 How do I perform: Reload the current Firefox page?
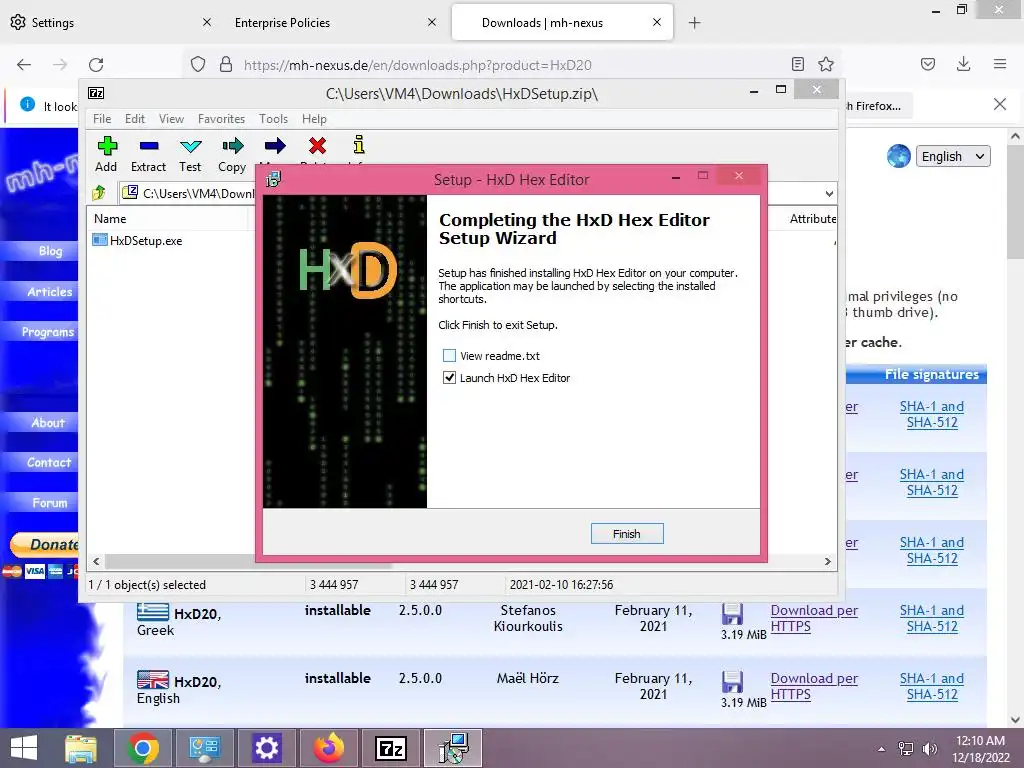tap(96, 65)
